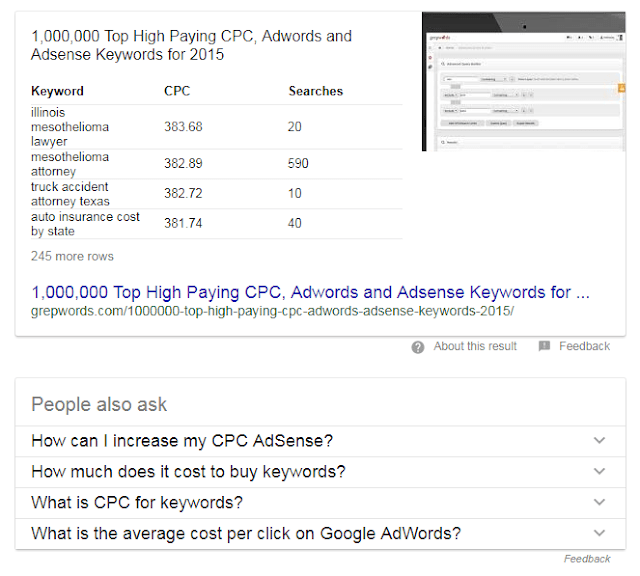This screenshot has width=640, height=576.
Task: Click the grepwords.com green URL
Action: pyautogui.click(x=272, y=311)
